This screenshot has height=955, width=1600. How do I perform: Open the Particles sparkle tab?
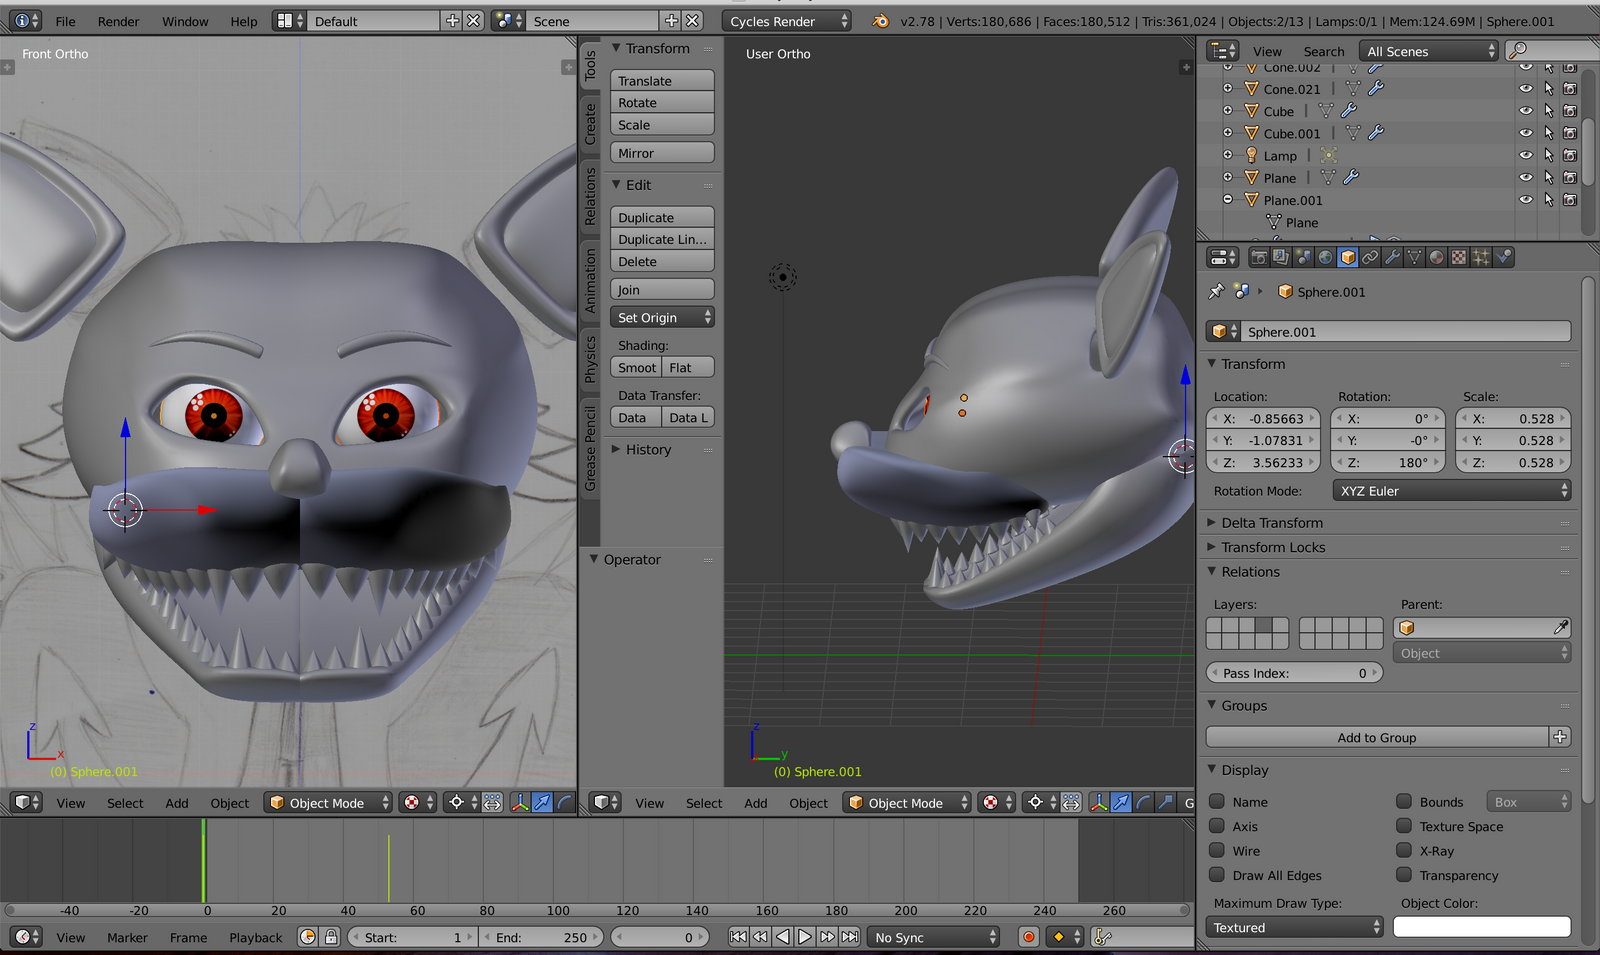click(1481, 257)
